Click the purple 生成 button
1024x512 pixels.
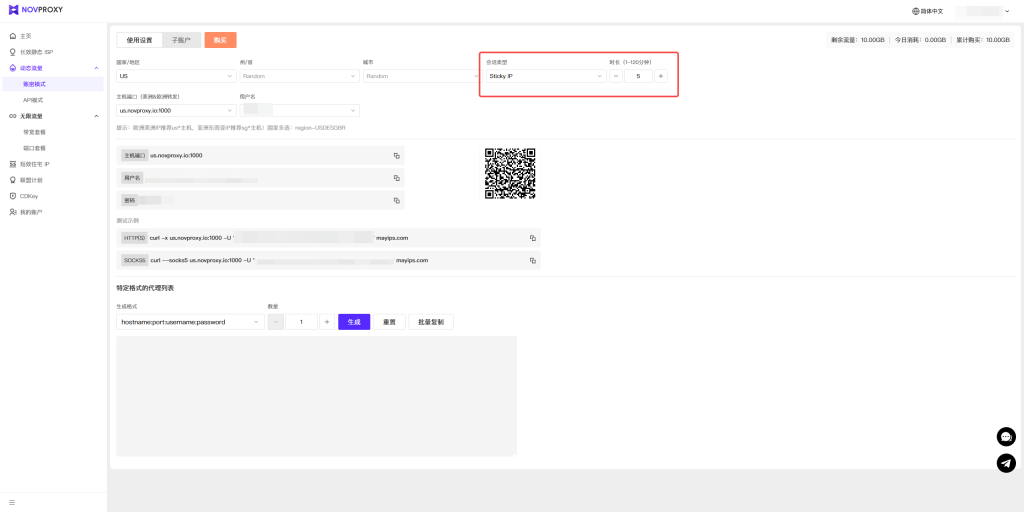point(354,322)
